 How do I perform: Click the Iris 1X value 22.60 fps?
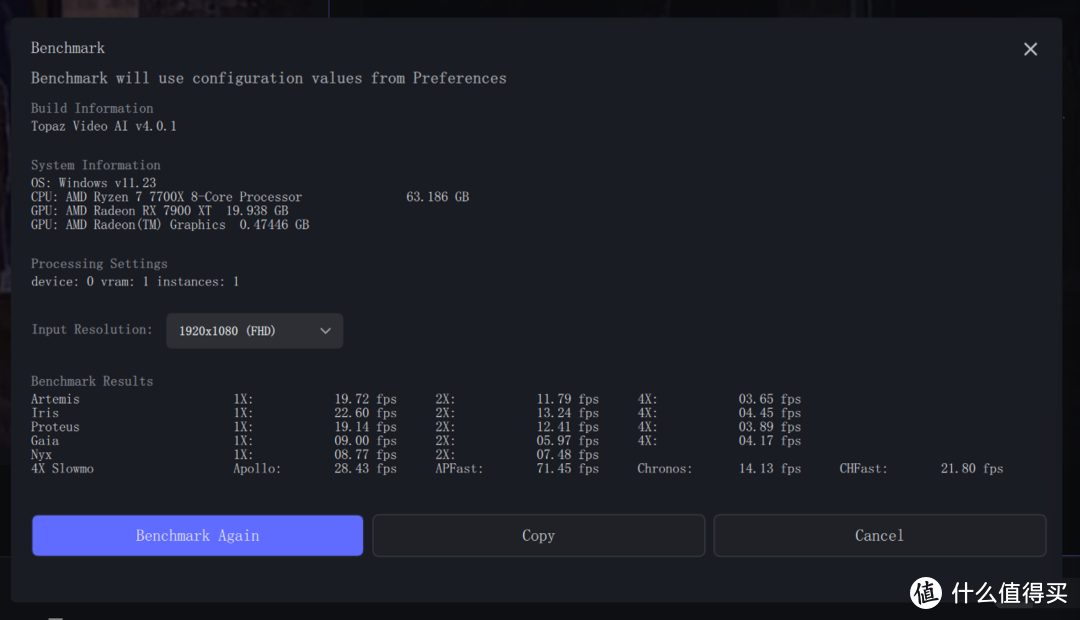click(x=366, y=413)
